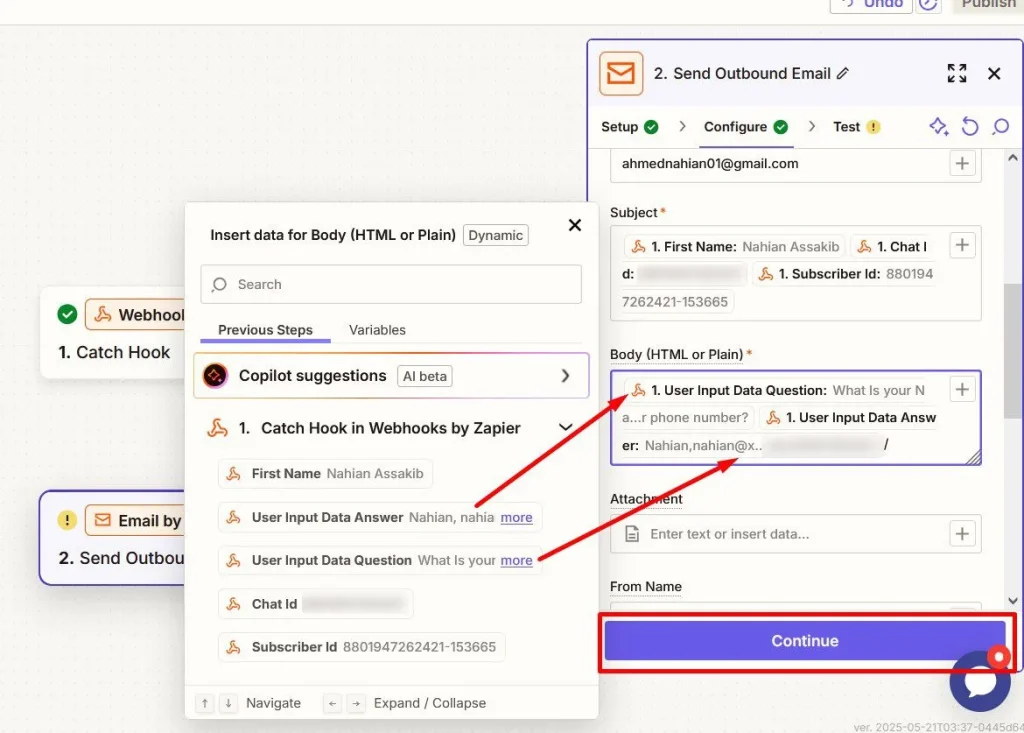Click into the Attachment input field
This screenshot has width=1024, height=733.
click(795, 534)
